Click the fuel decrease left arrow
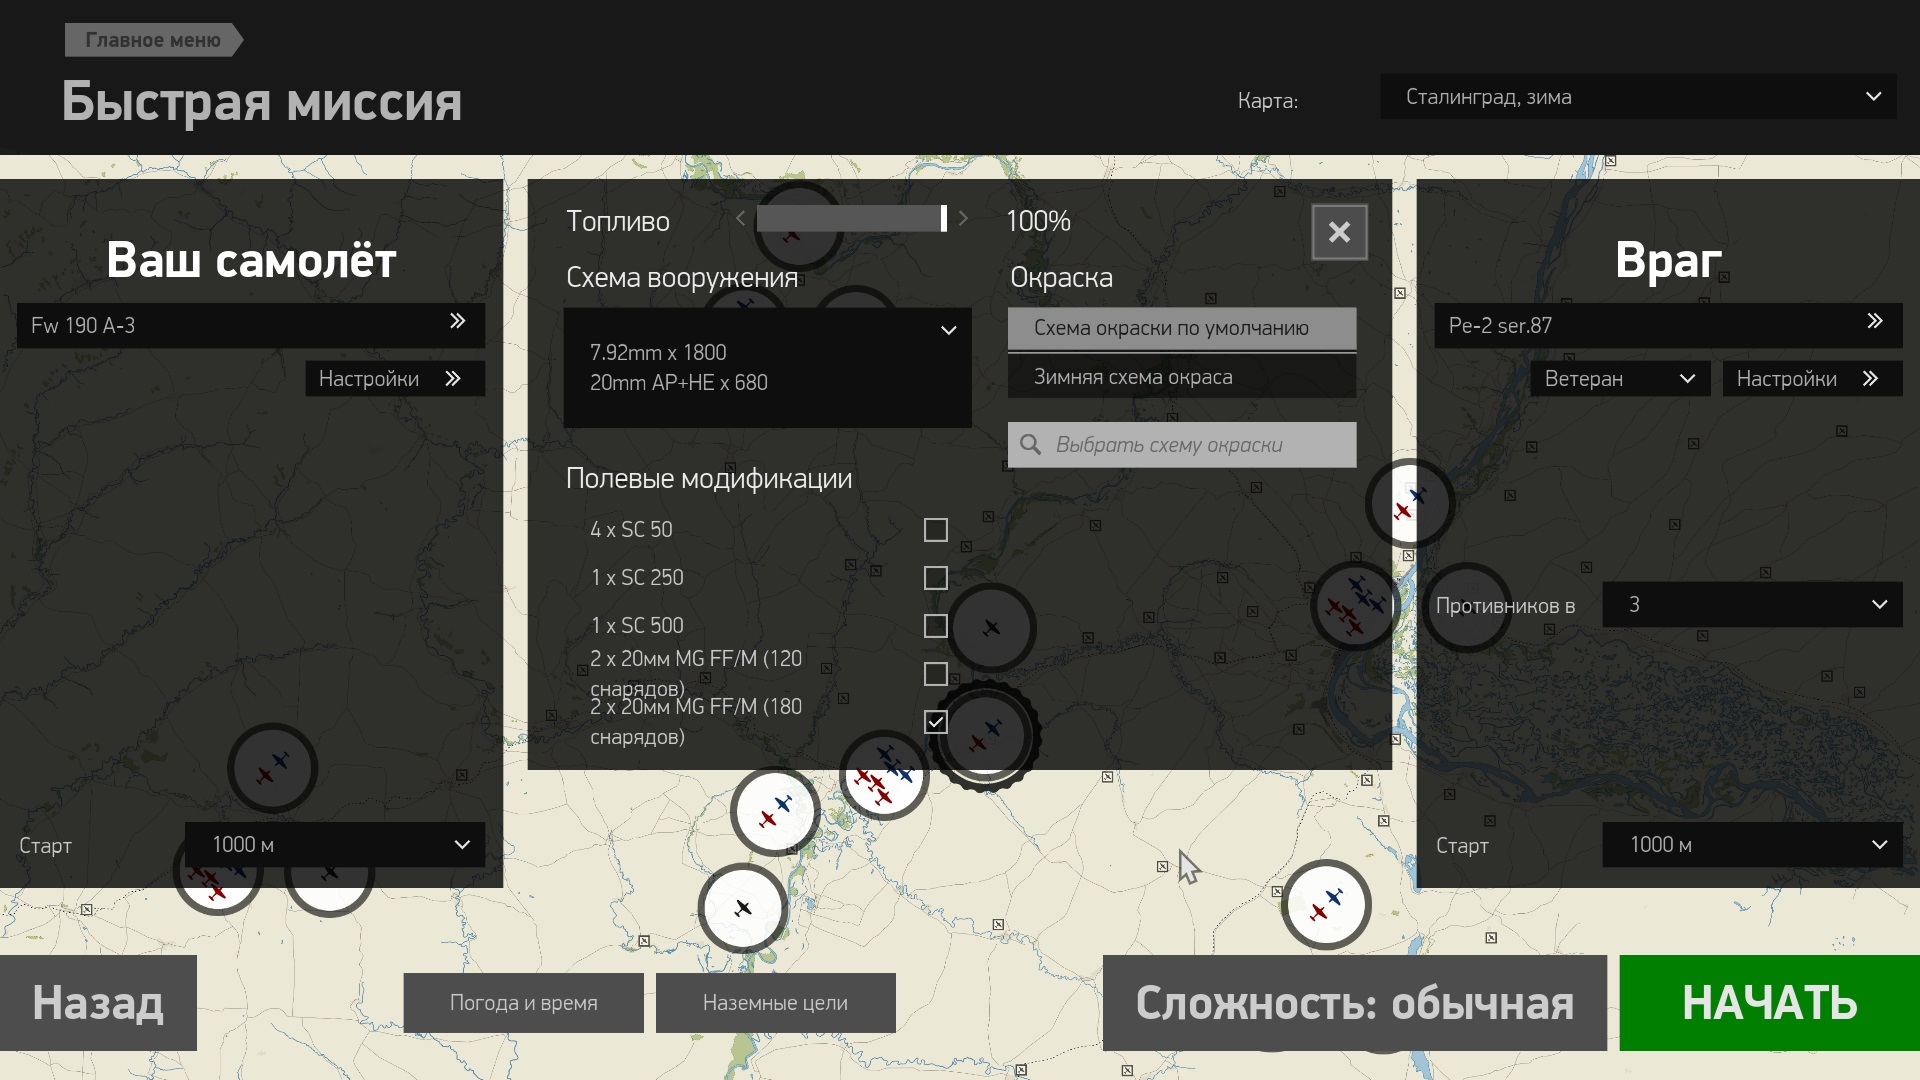 point(740,219)
